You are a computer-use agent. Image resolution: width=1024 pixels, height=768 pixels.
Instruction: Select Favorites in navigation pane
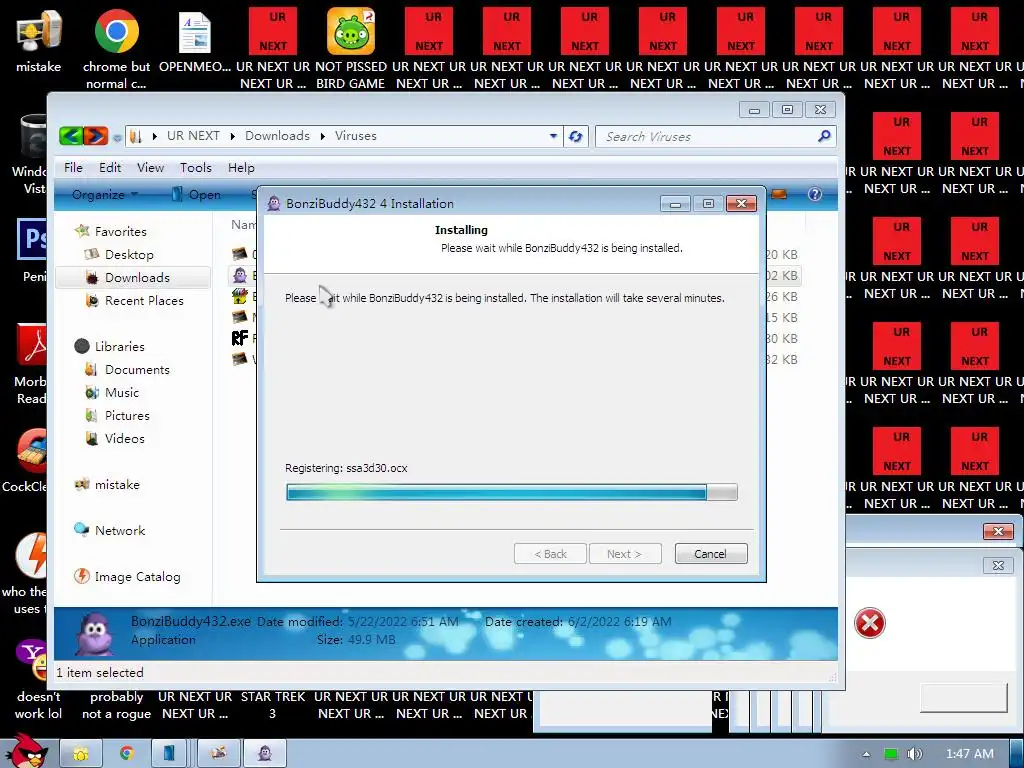120,231
